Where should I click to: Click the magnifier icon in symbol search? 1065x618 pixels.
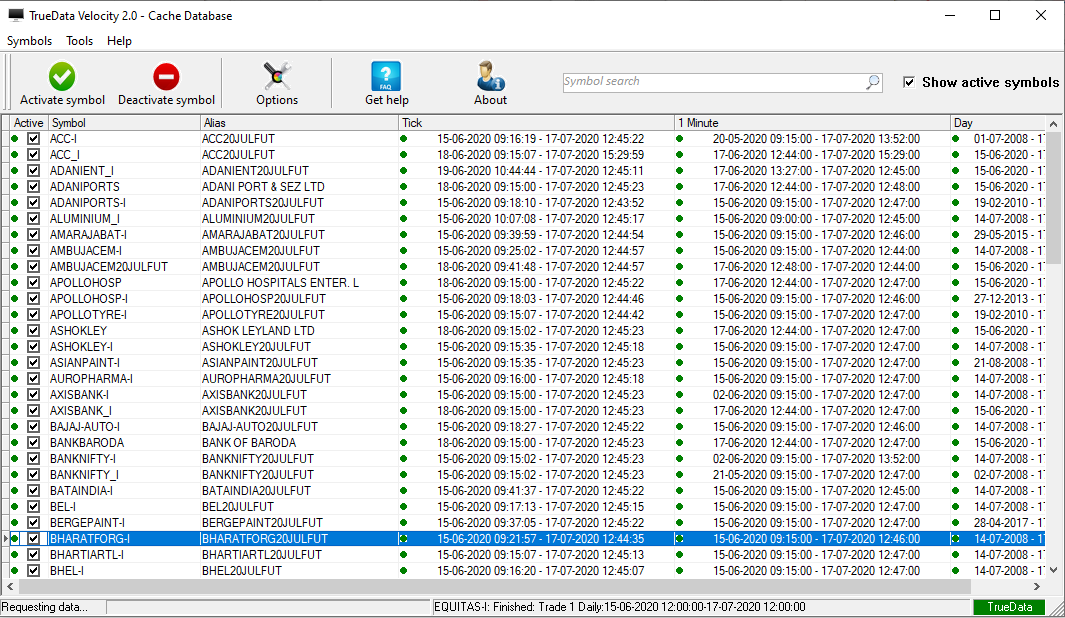[x=873, y=82]
